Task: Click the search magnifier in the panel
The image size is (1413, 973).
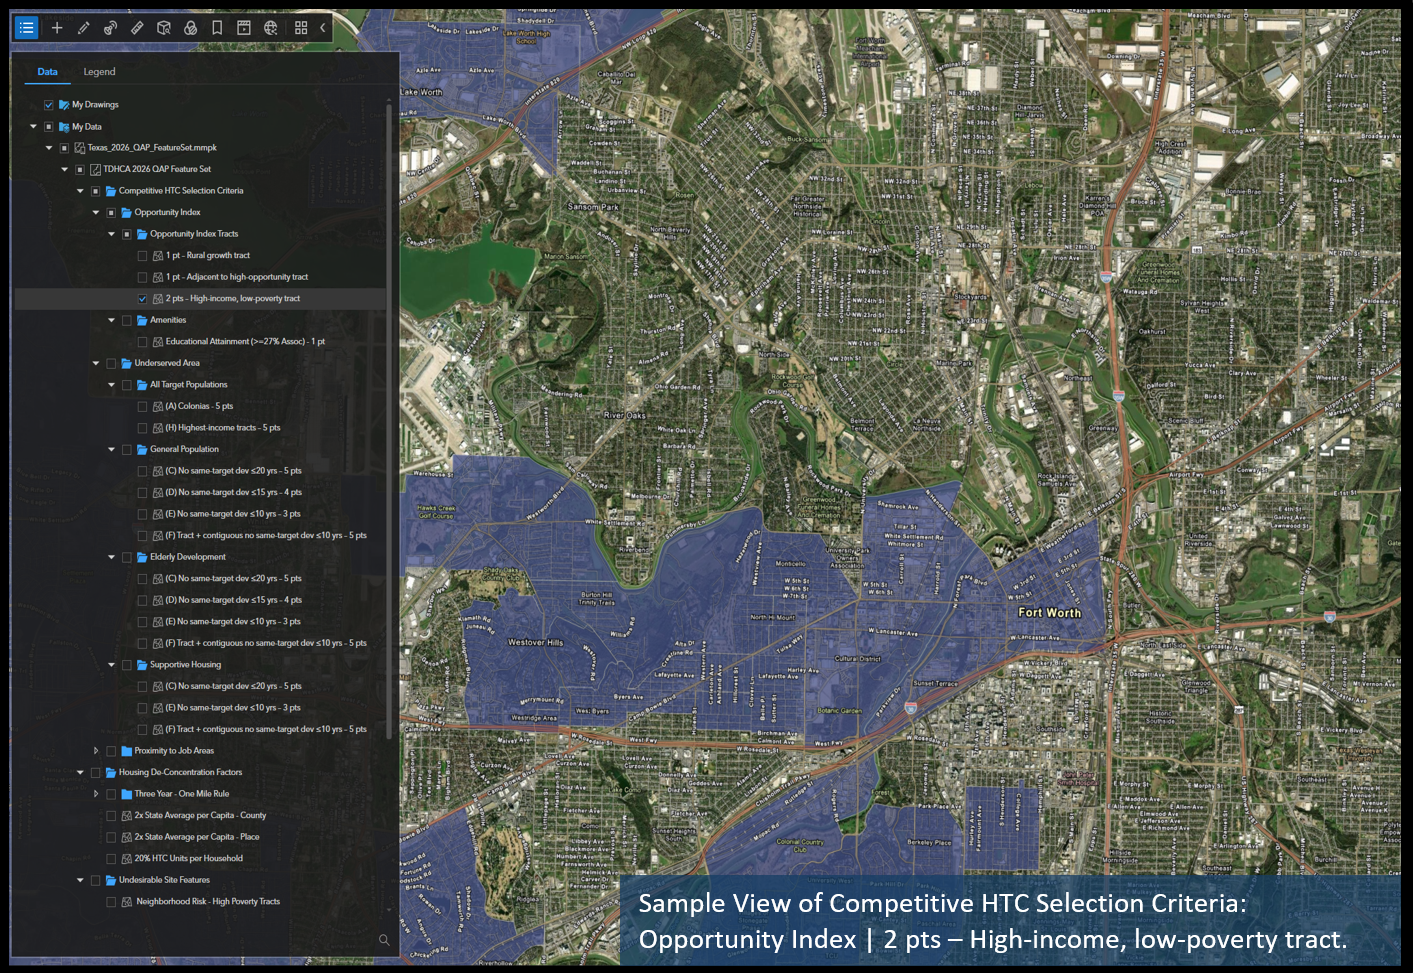Action: point(383,939)
